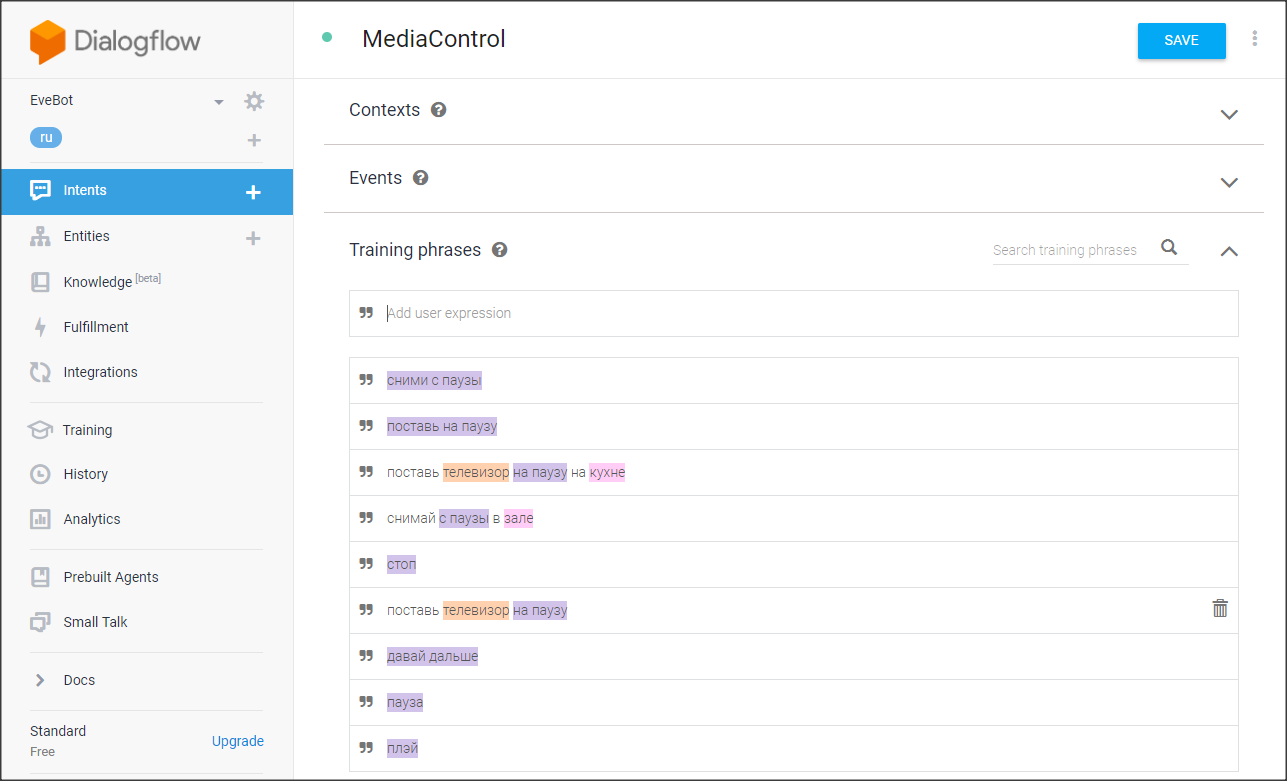Open the more options kebab menu

pyautogui.click(x=1255, y=39)
